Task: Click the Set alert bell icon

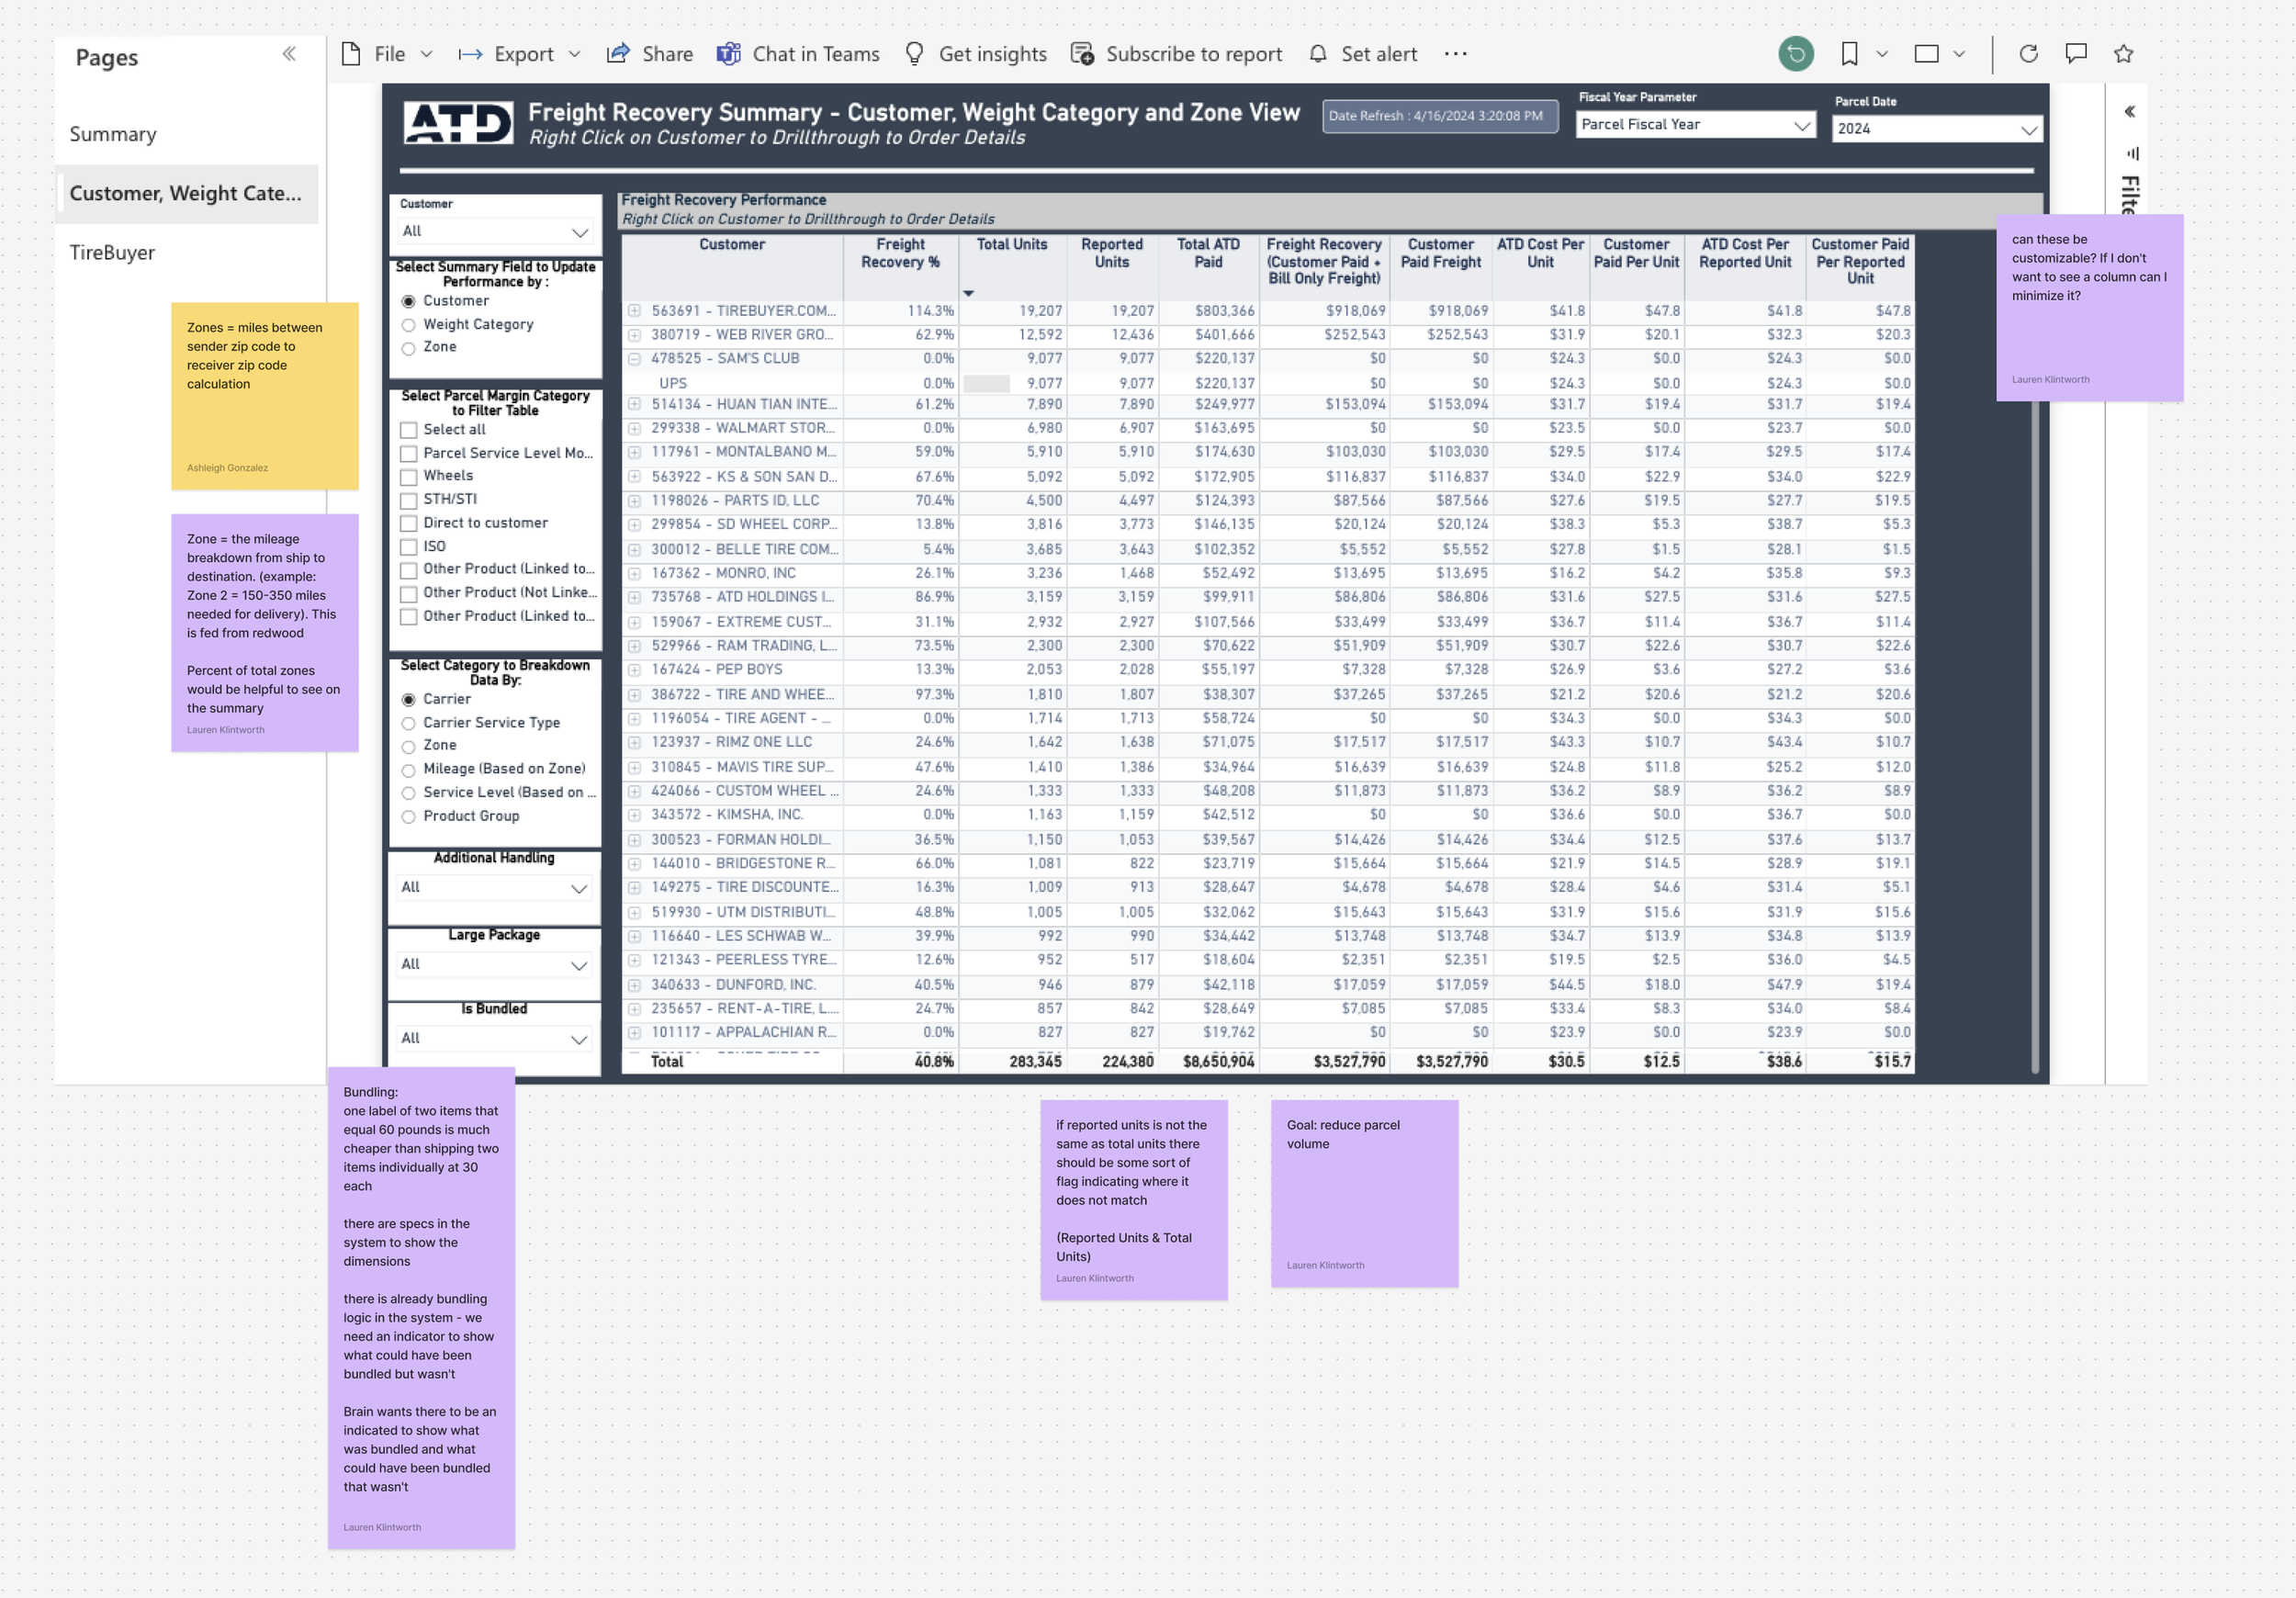Action: pos(1318,54)
